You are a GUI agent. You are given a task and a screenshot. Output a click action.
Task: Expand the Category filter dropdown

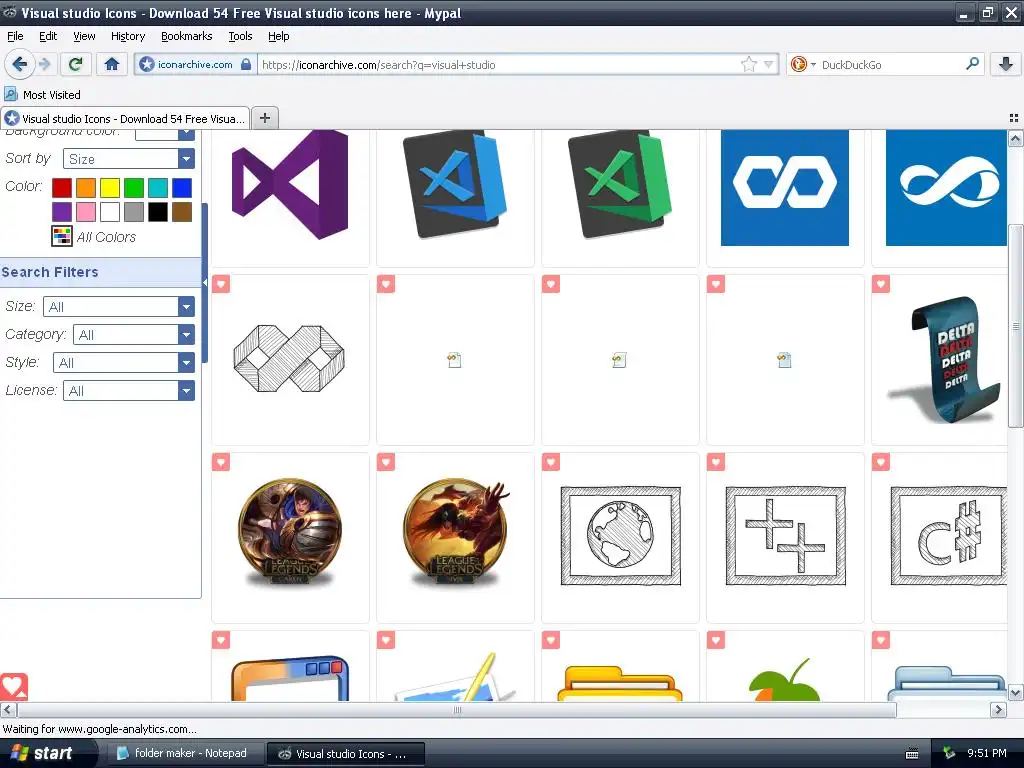(134, 334)
